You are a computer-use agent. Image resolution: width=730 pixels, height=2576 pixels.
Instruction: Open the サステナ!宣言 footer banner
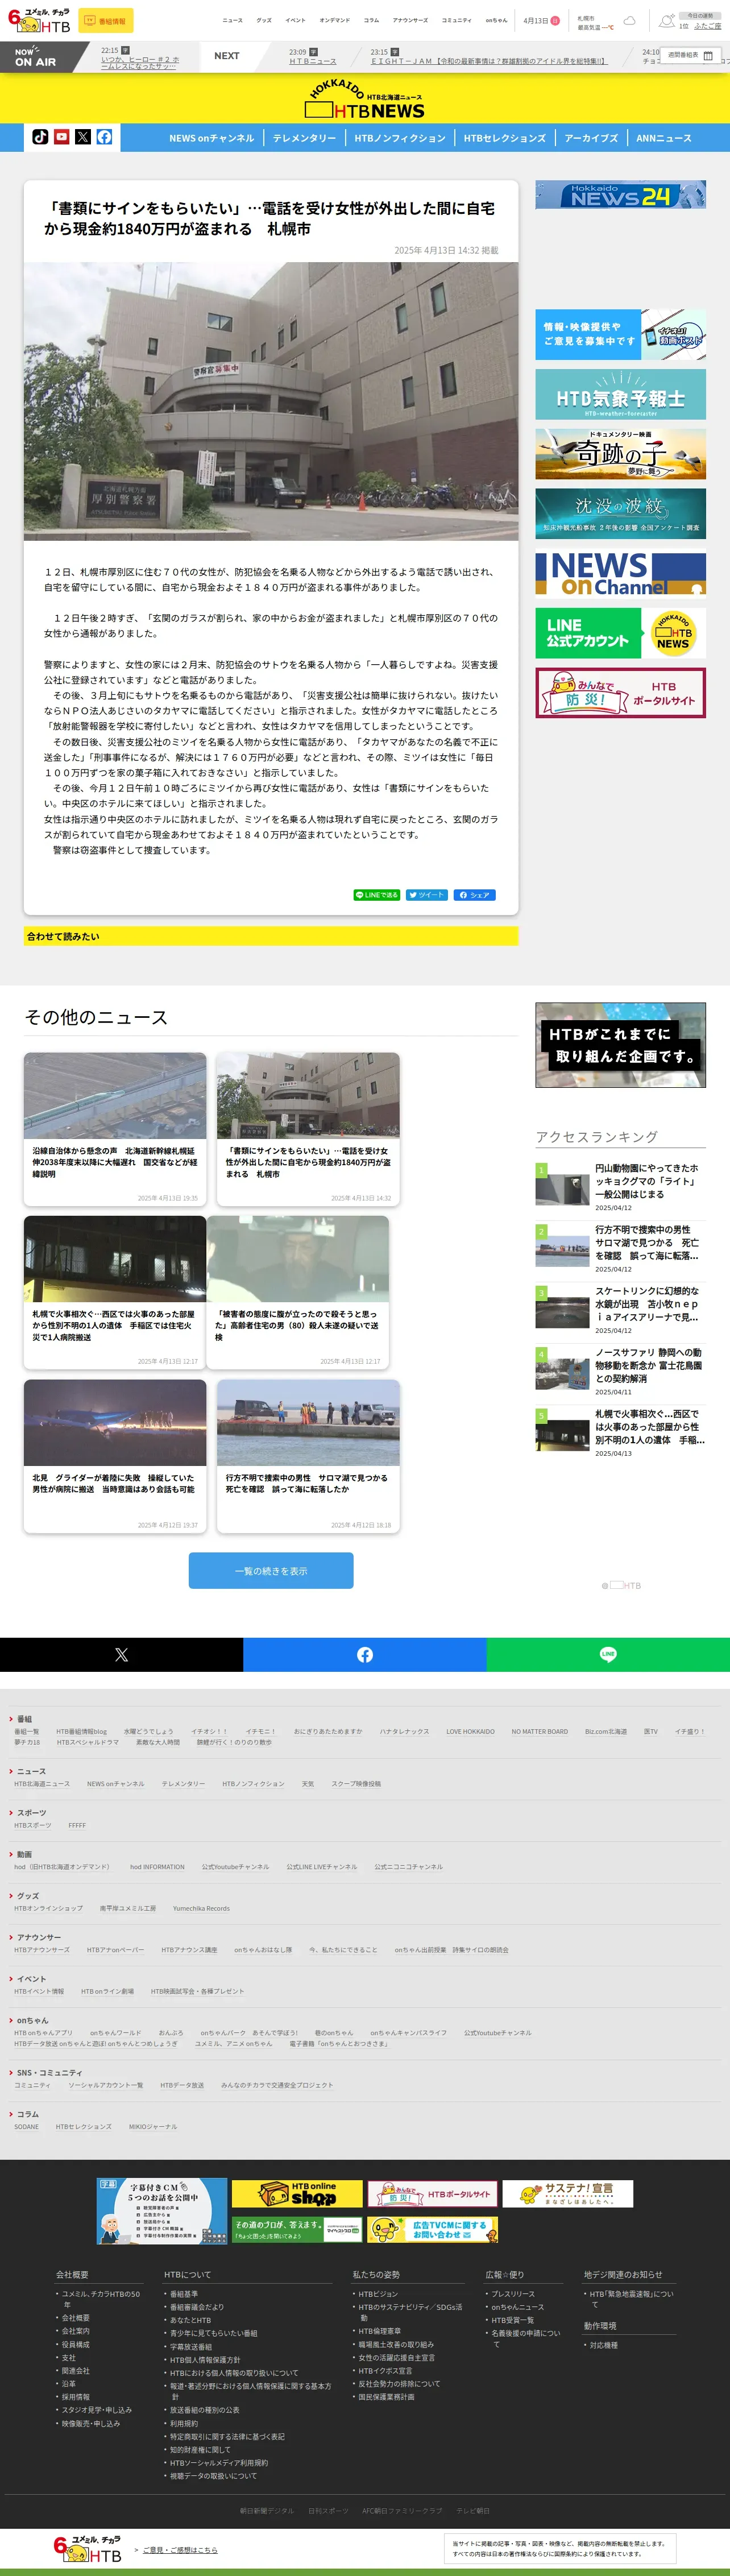coord(568,2193)
